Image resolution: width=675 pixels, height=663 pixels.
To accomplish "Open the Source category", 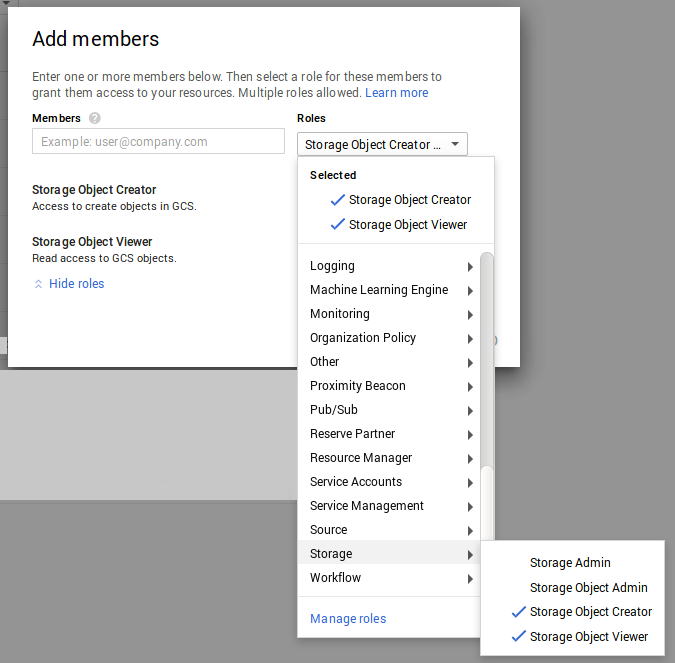I will click(389, 530).
